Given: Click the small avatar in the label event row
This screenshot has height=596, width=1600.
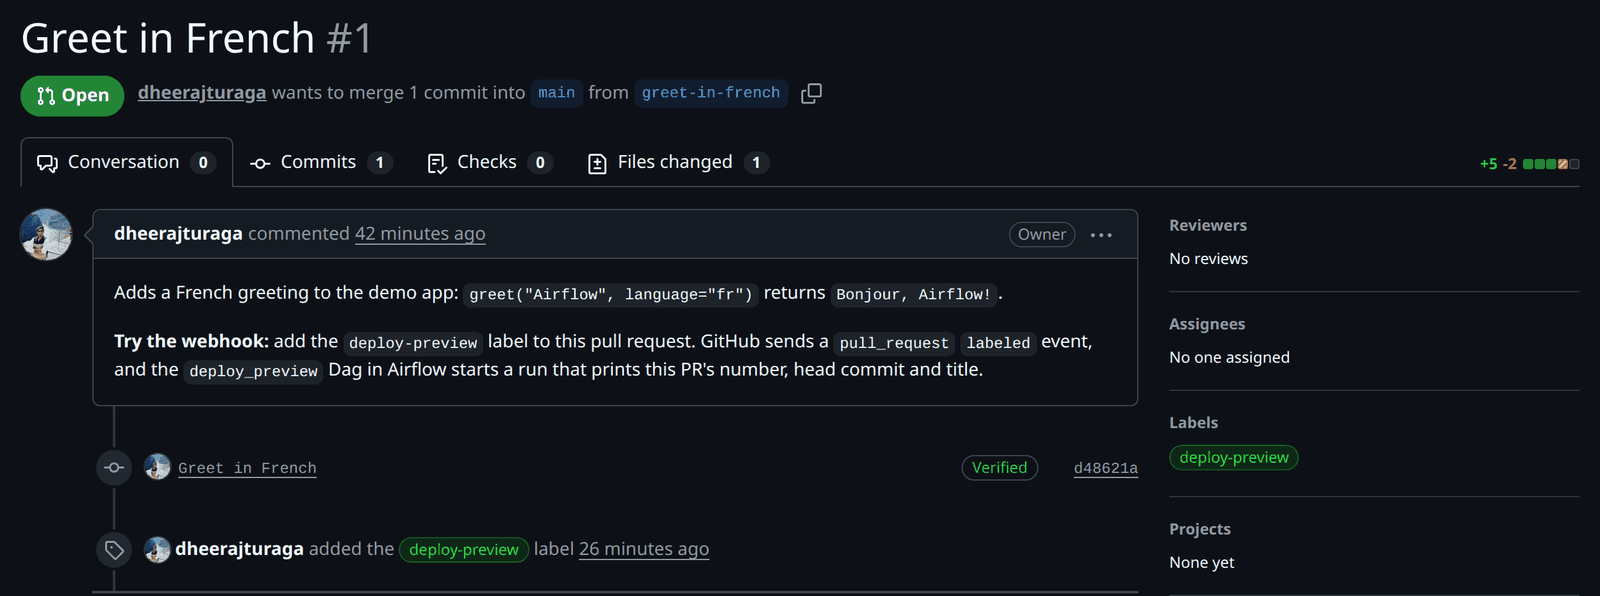Looking at the screenshot, I should tap(157, 549).
